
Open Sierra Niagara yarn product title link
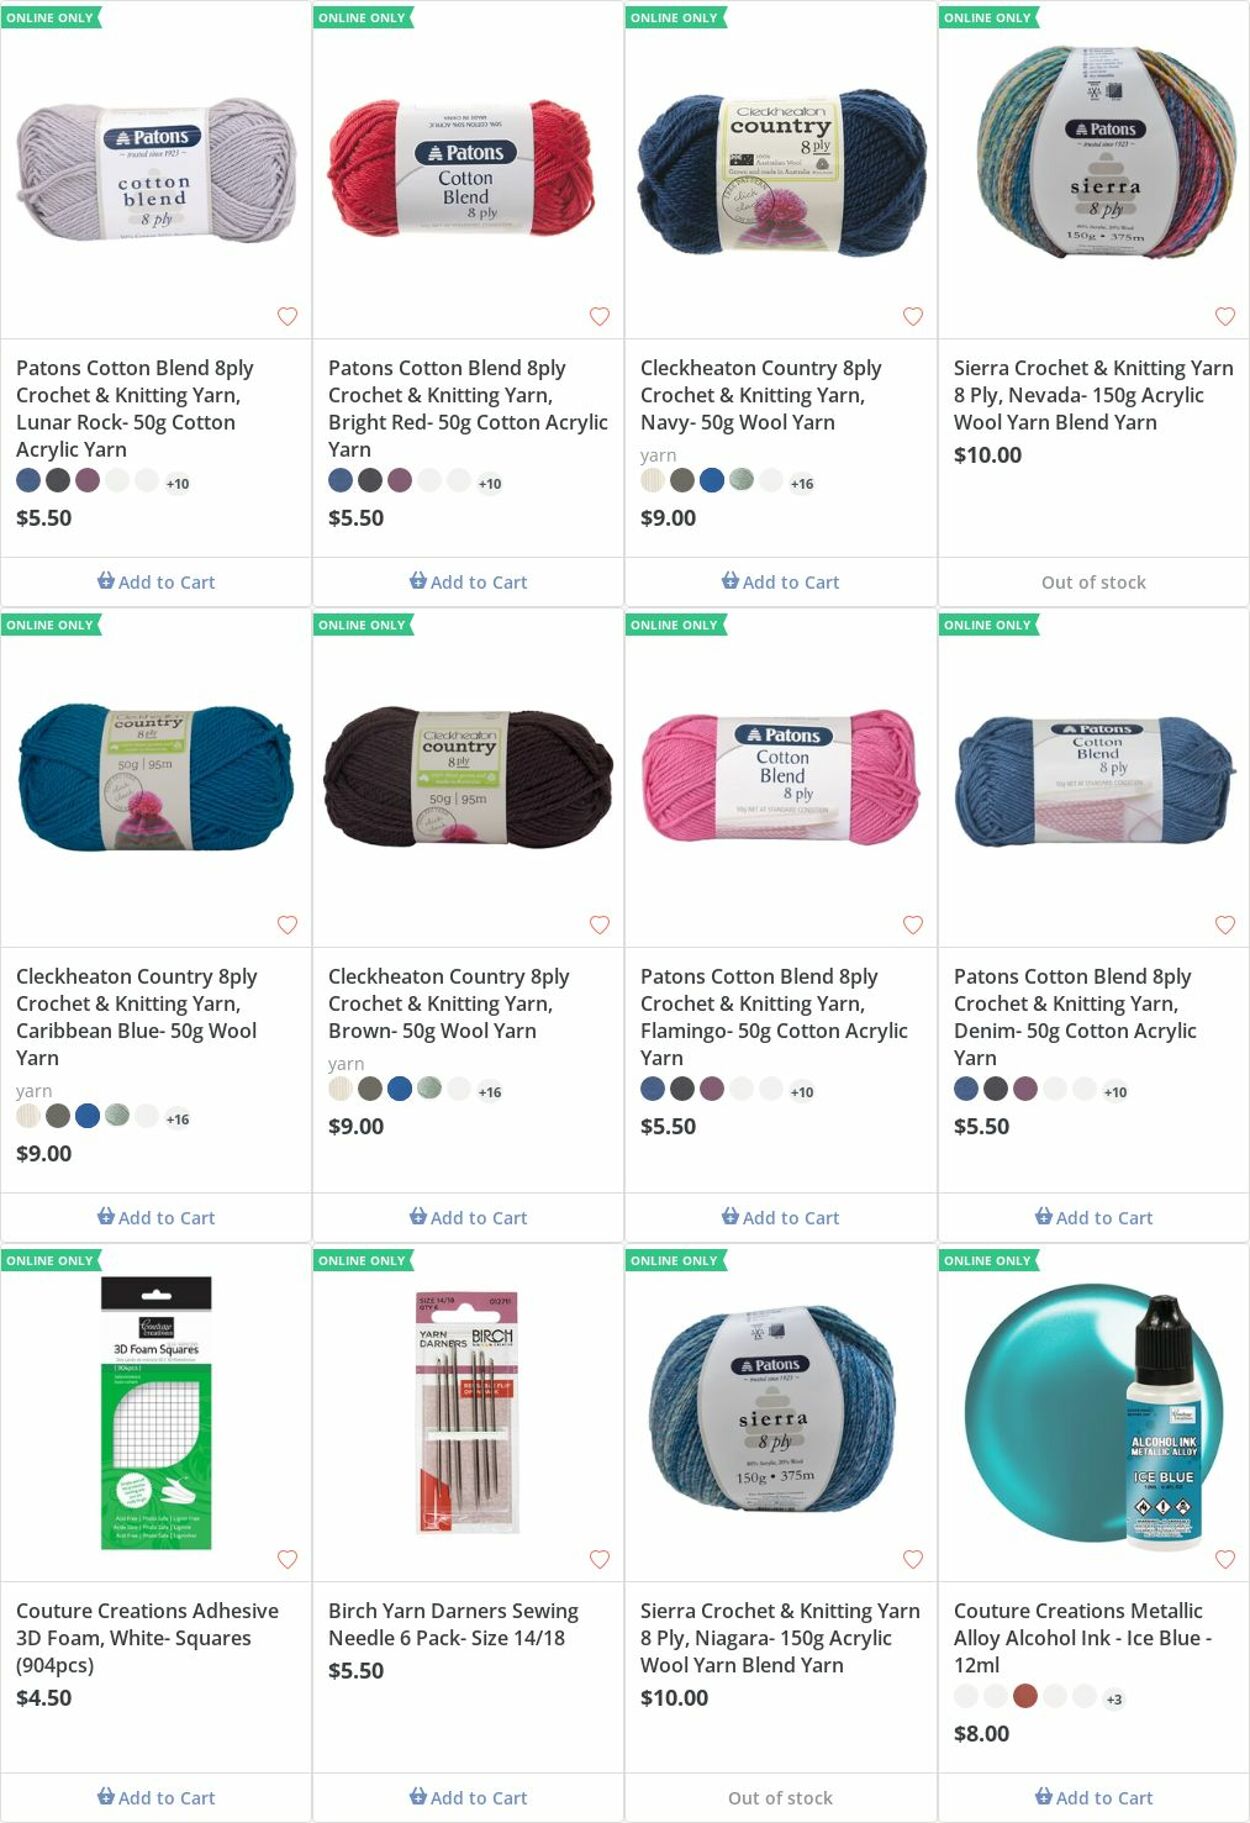(780, 1637)
